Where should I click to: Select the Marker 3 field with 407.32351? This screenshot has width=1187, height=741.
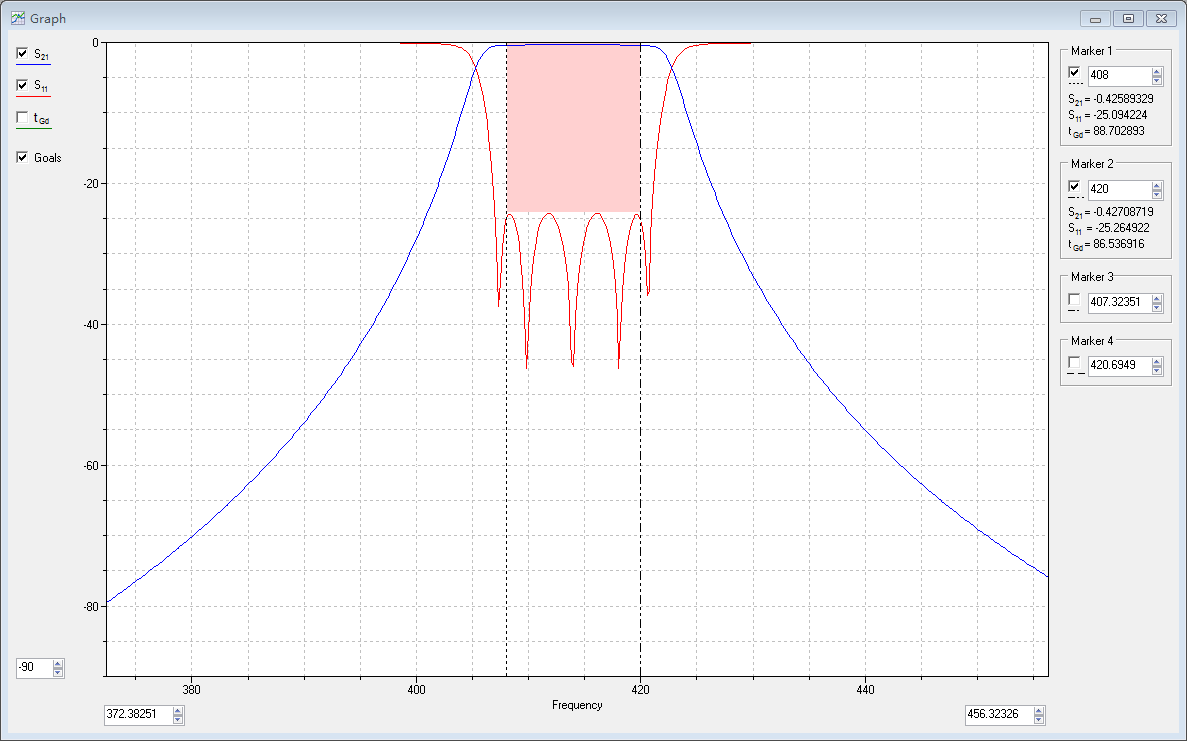(1118, 303)
